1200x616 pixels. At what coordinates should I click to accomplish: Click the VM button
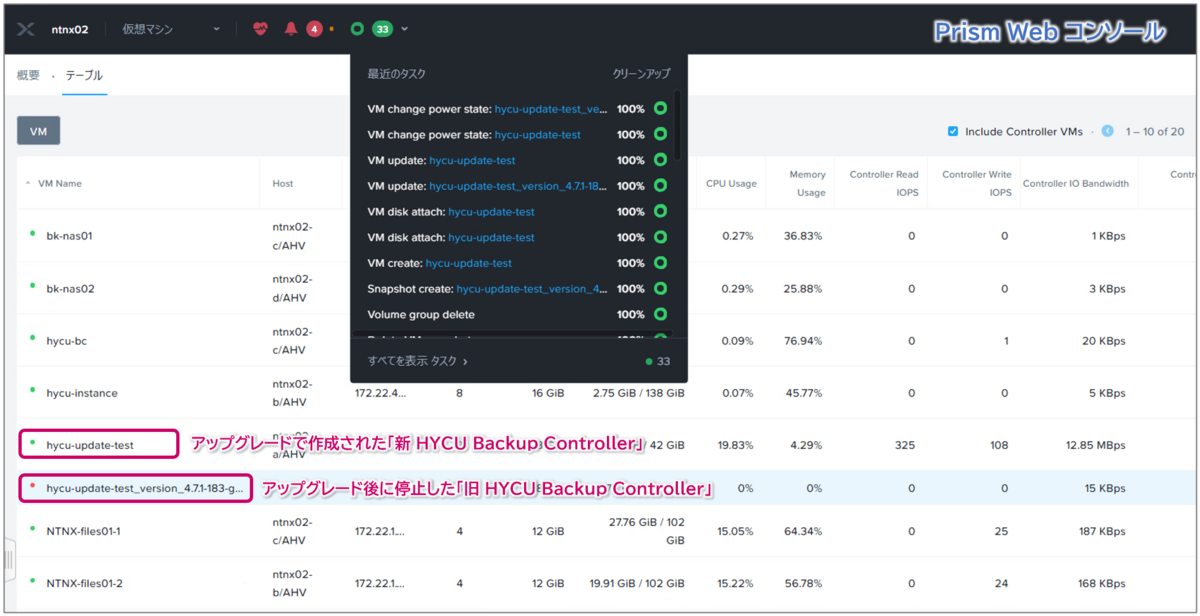(x=38, y=131)
